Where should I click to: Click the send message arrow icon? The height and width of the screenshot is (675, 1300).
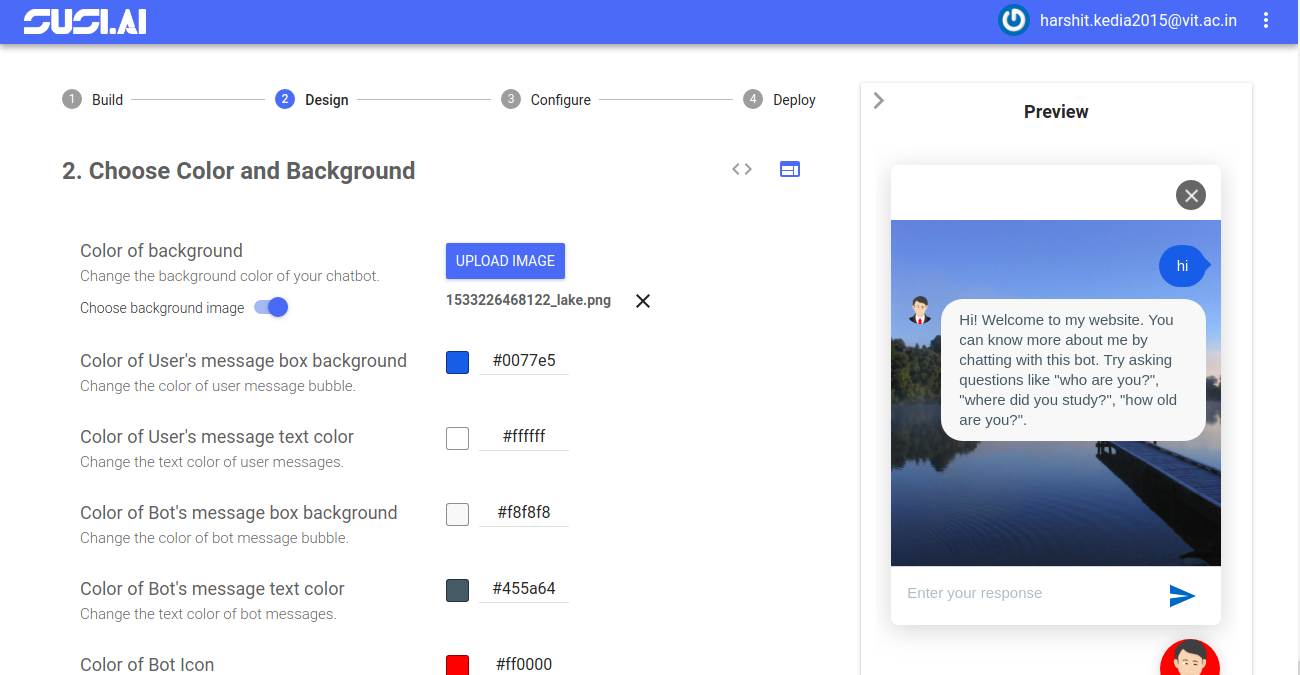(1182, 595)
